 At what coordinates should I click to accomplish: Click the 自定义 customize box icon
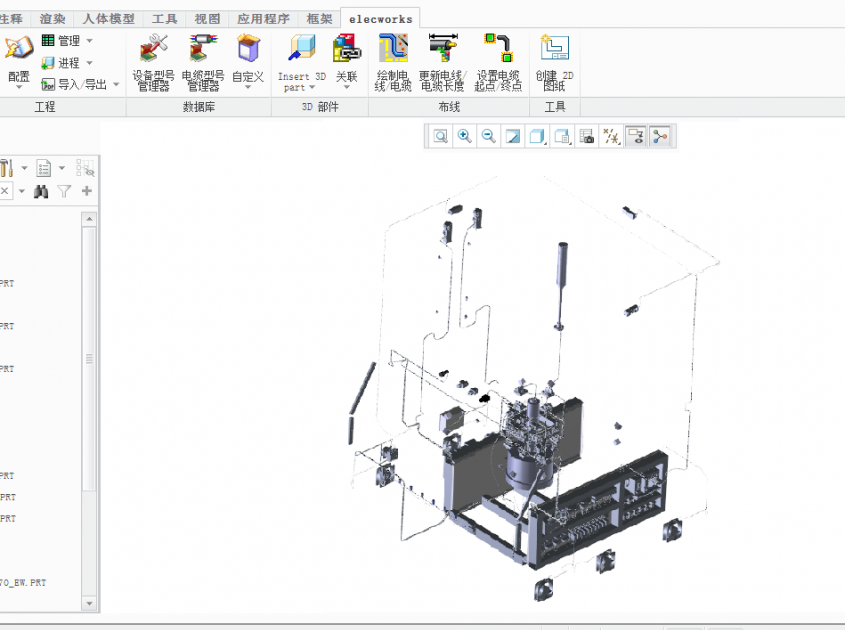248,47
